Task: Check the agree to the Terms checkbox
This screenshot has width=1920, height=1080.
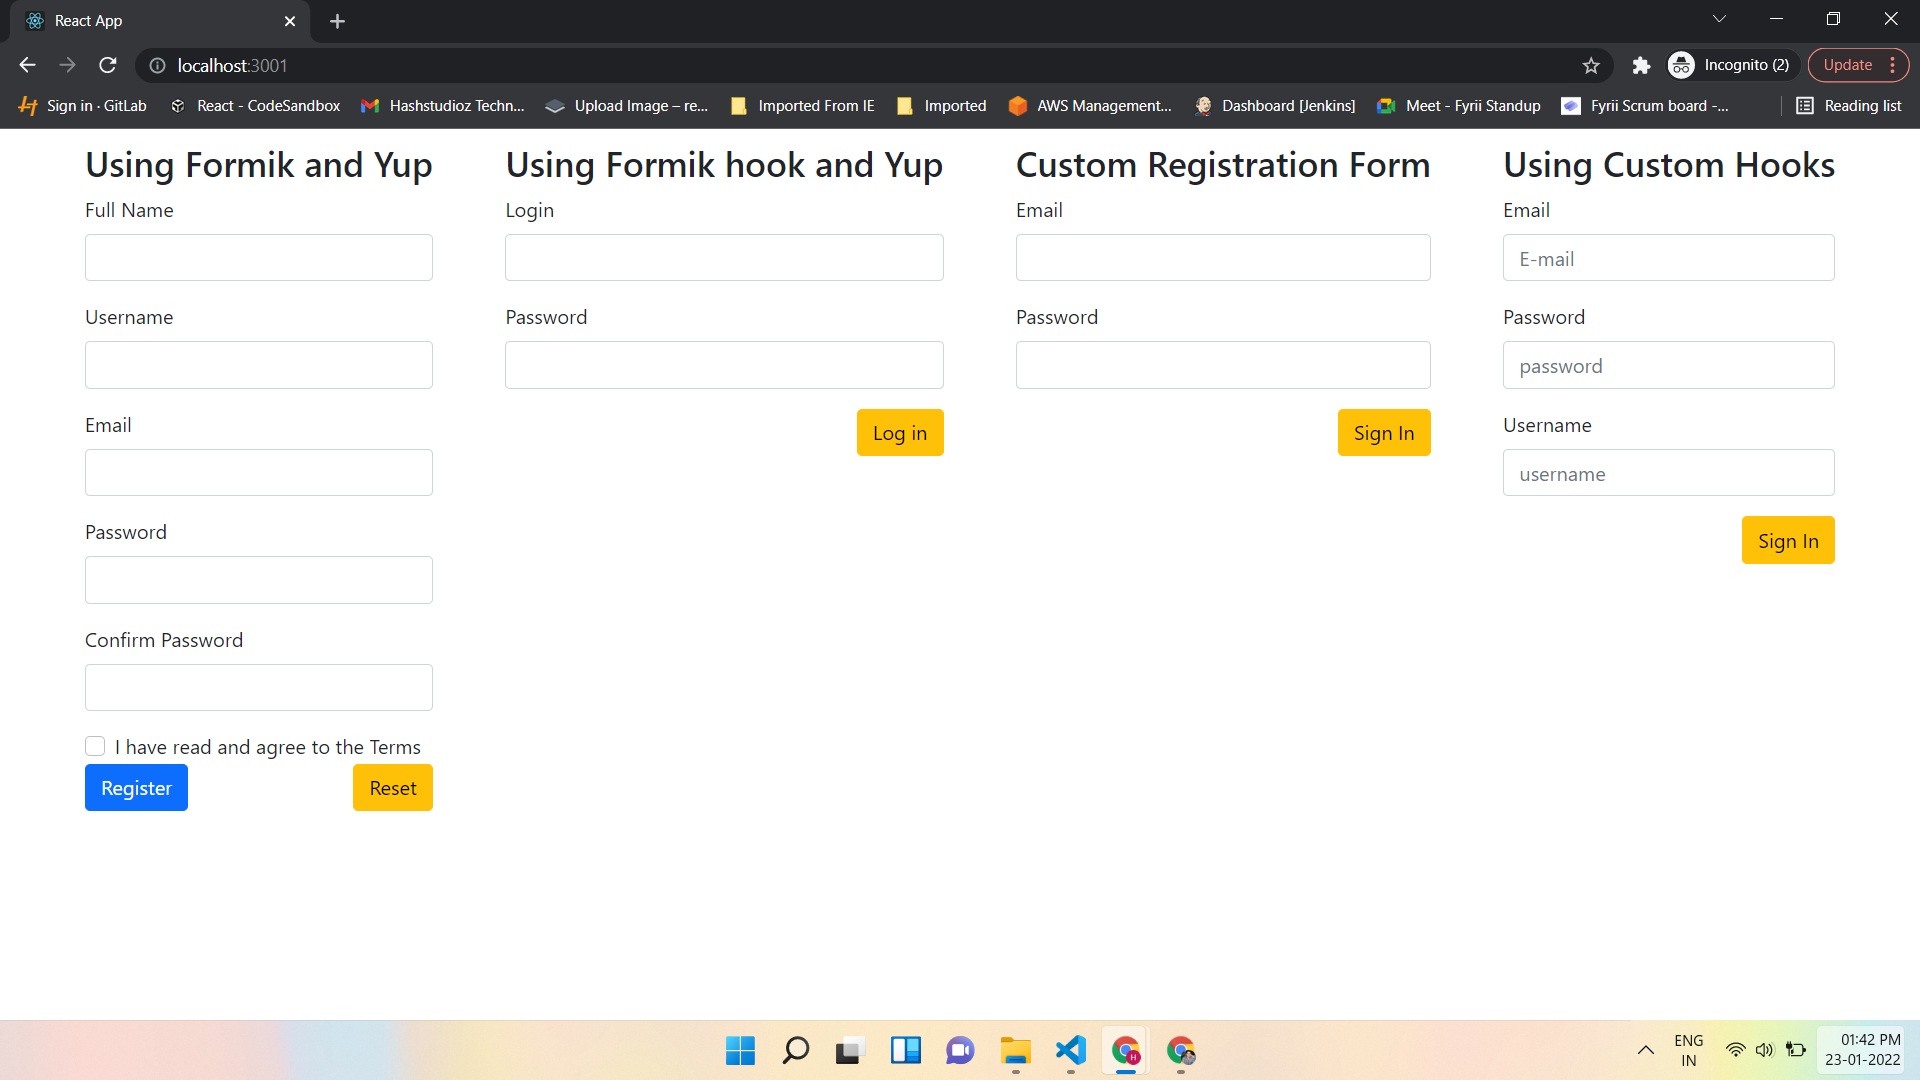Action: click(x=95, y=746)
